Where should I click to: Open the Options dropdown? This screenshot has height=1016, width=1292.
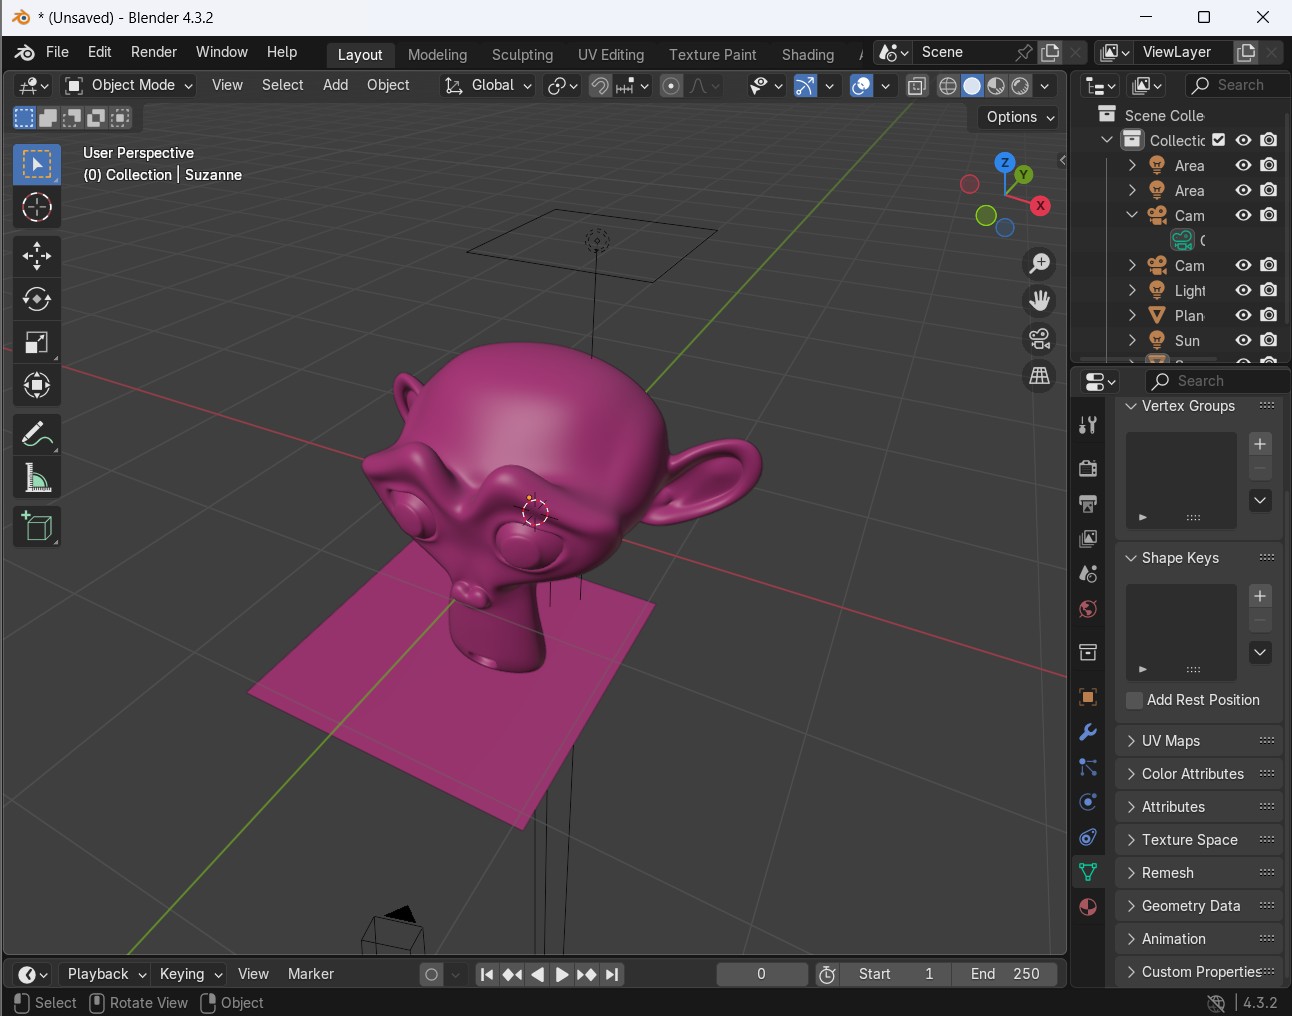click(x=1018, y=117)
